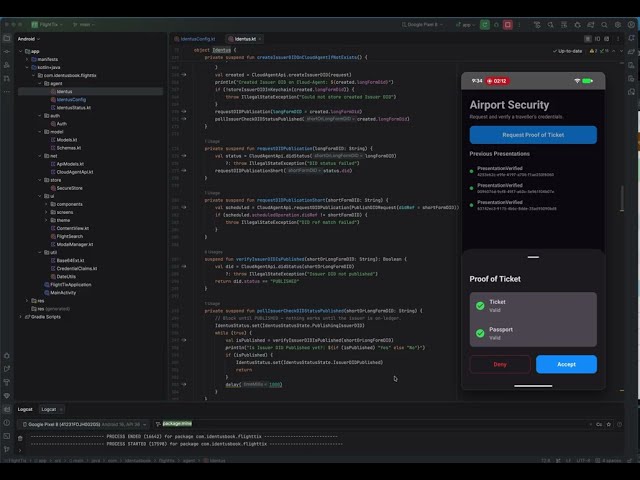Click the Logcat filter funnel icon

158,424
